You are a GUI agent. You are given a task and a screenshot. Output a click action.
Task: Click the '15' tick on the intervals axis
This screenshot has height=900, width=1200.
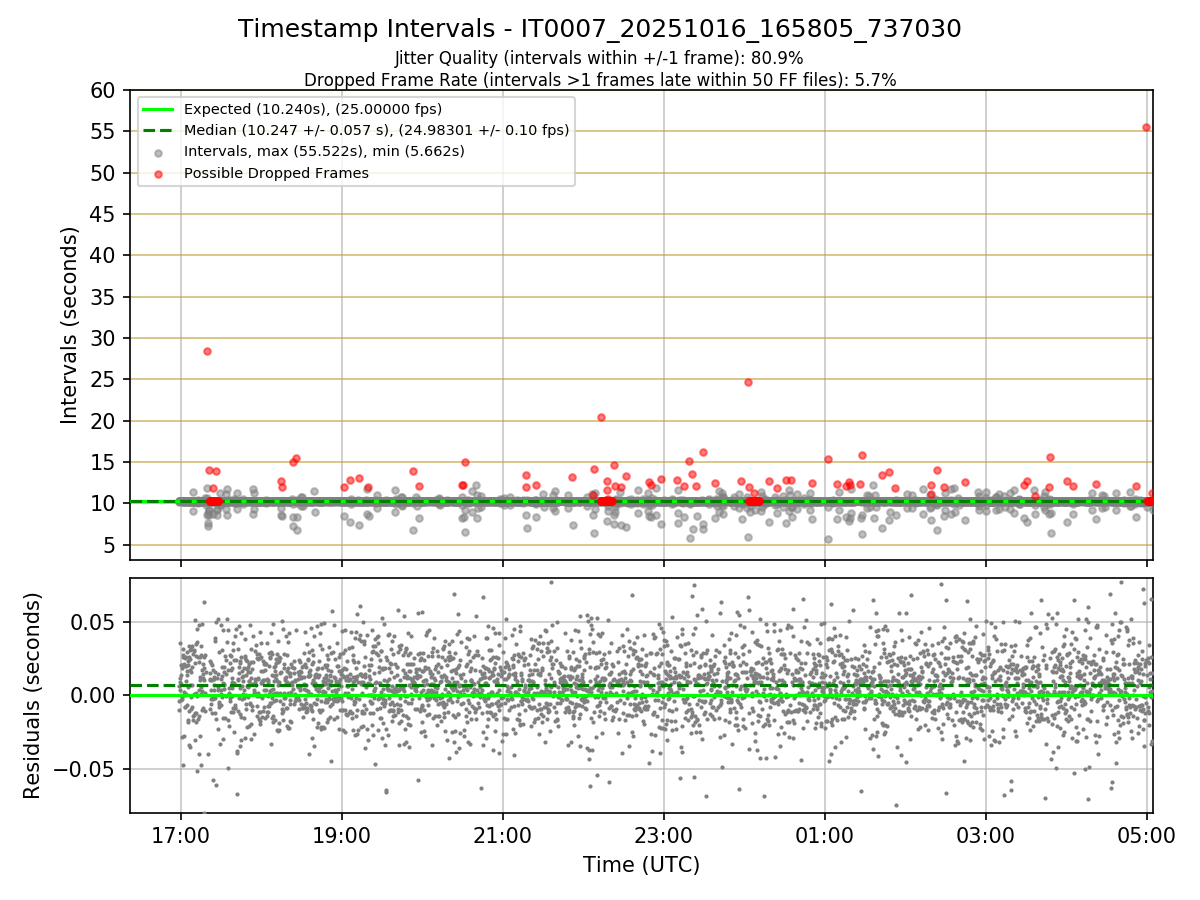103,463
